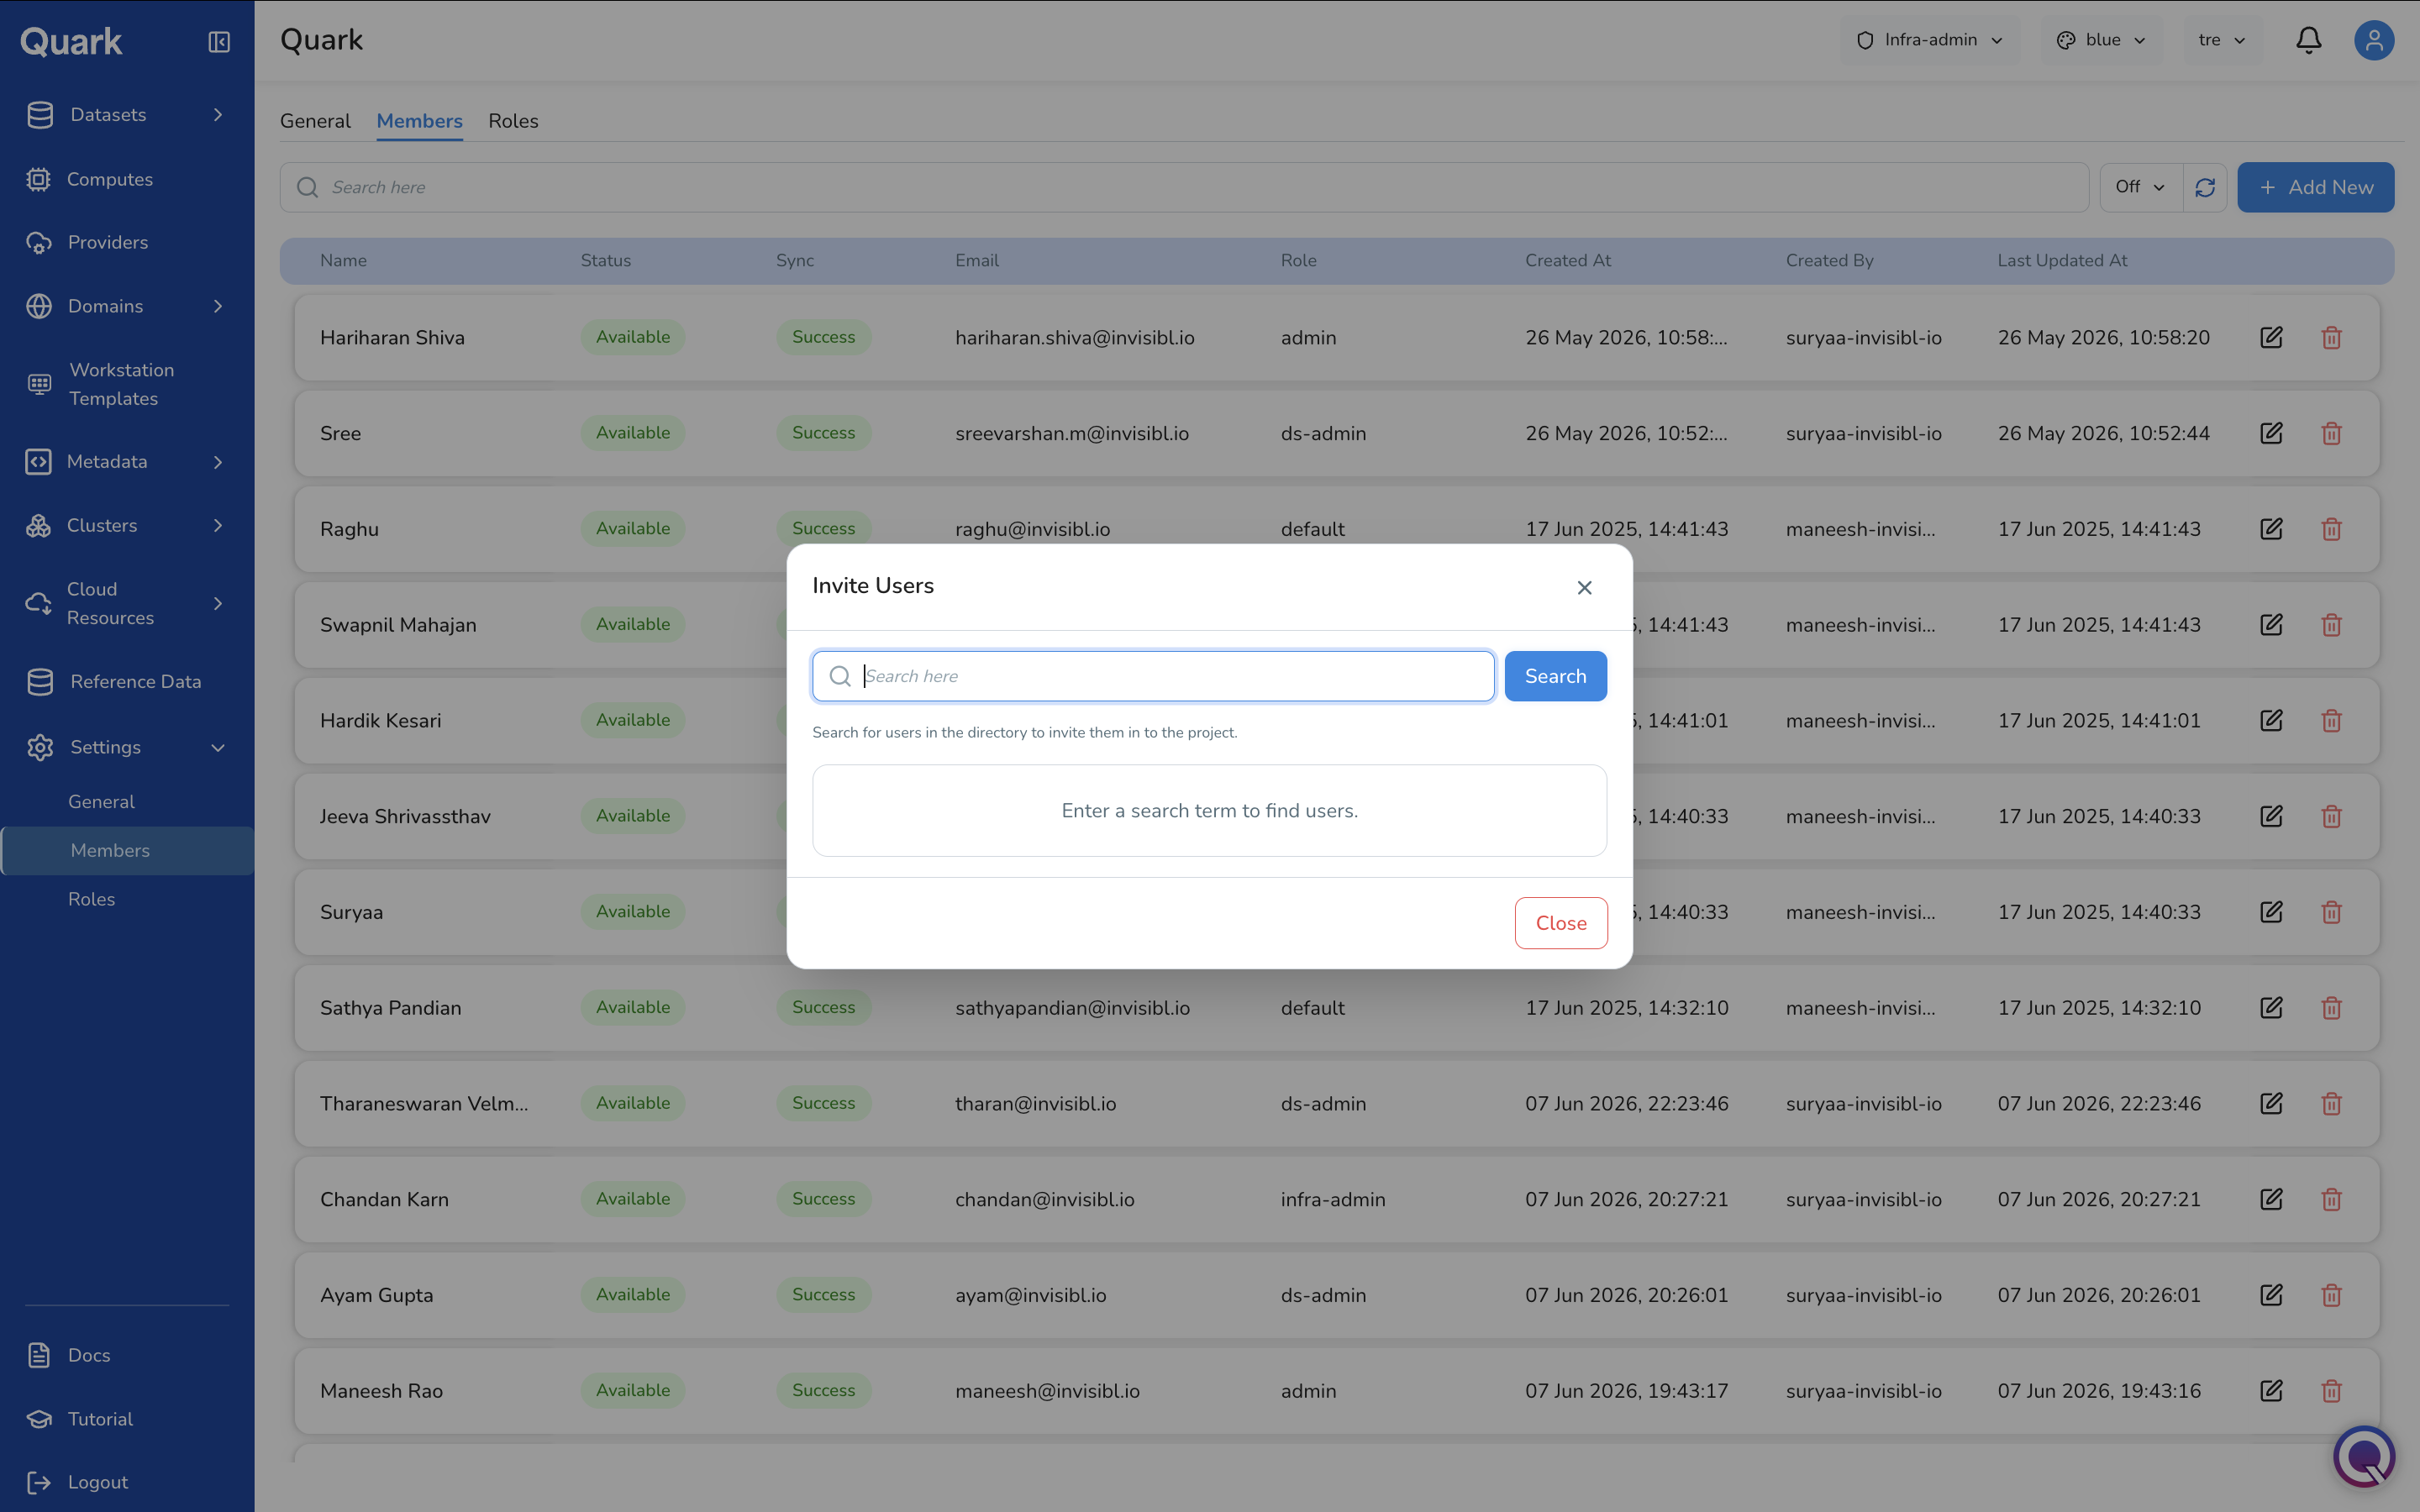The height and width of the screenshot is (1512, 2420).
Task: Click the Created At column header
Action: pos(1567,260)
